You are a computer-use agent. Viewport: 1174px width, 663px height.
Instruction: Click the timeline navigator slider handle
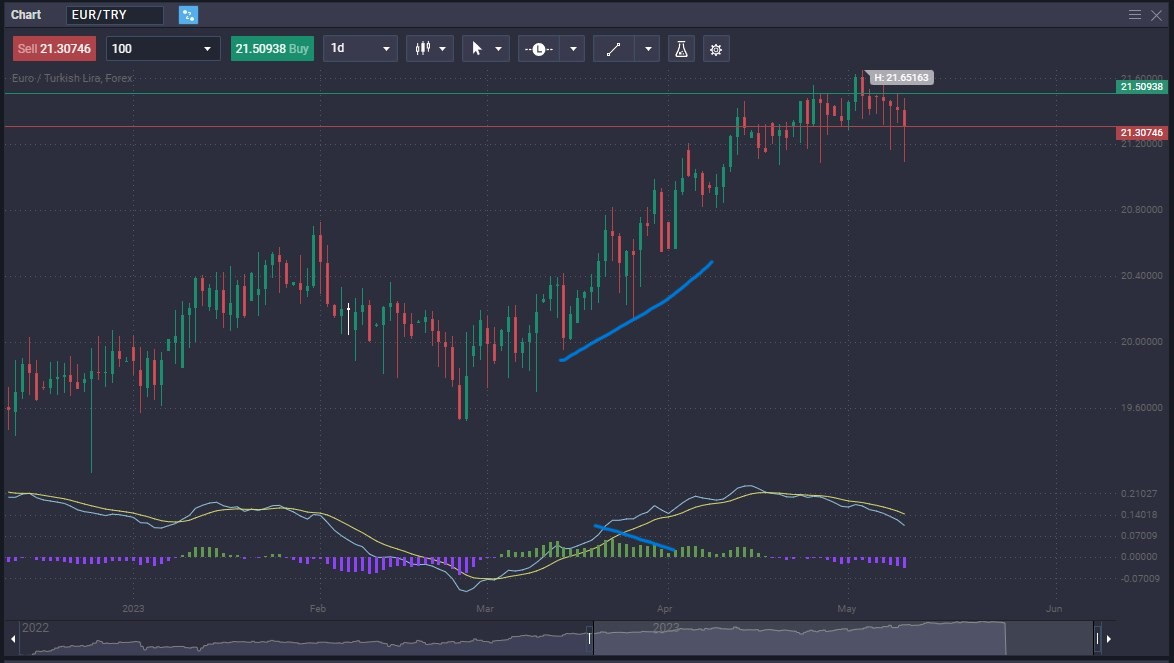(x=590, y=635)
